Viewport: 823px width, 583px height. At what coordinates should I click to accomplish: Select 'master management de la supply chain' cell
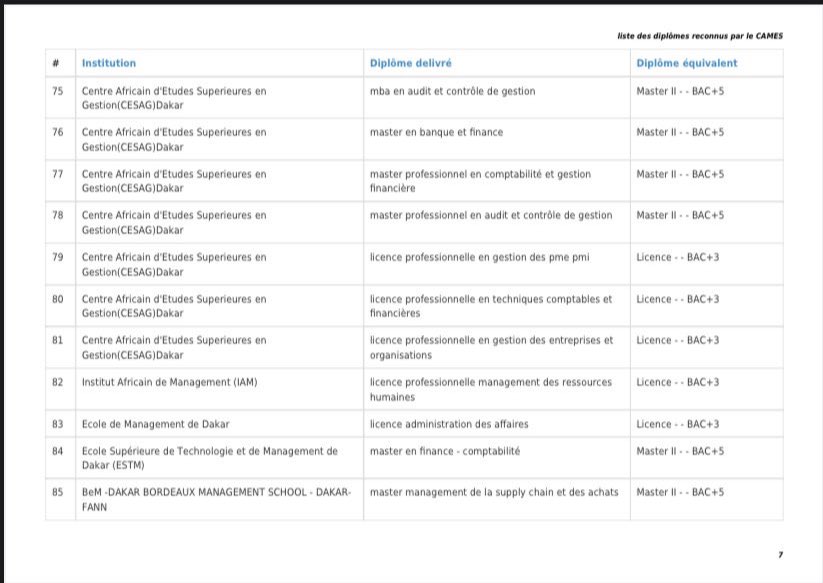point(493,492)
